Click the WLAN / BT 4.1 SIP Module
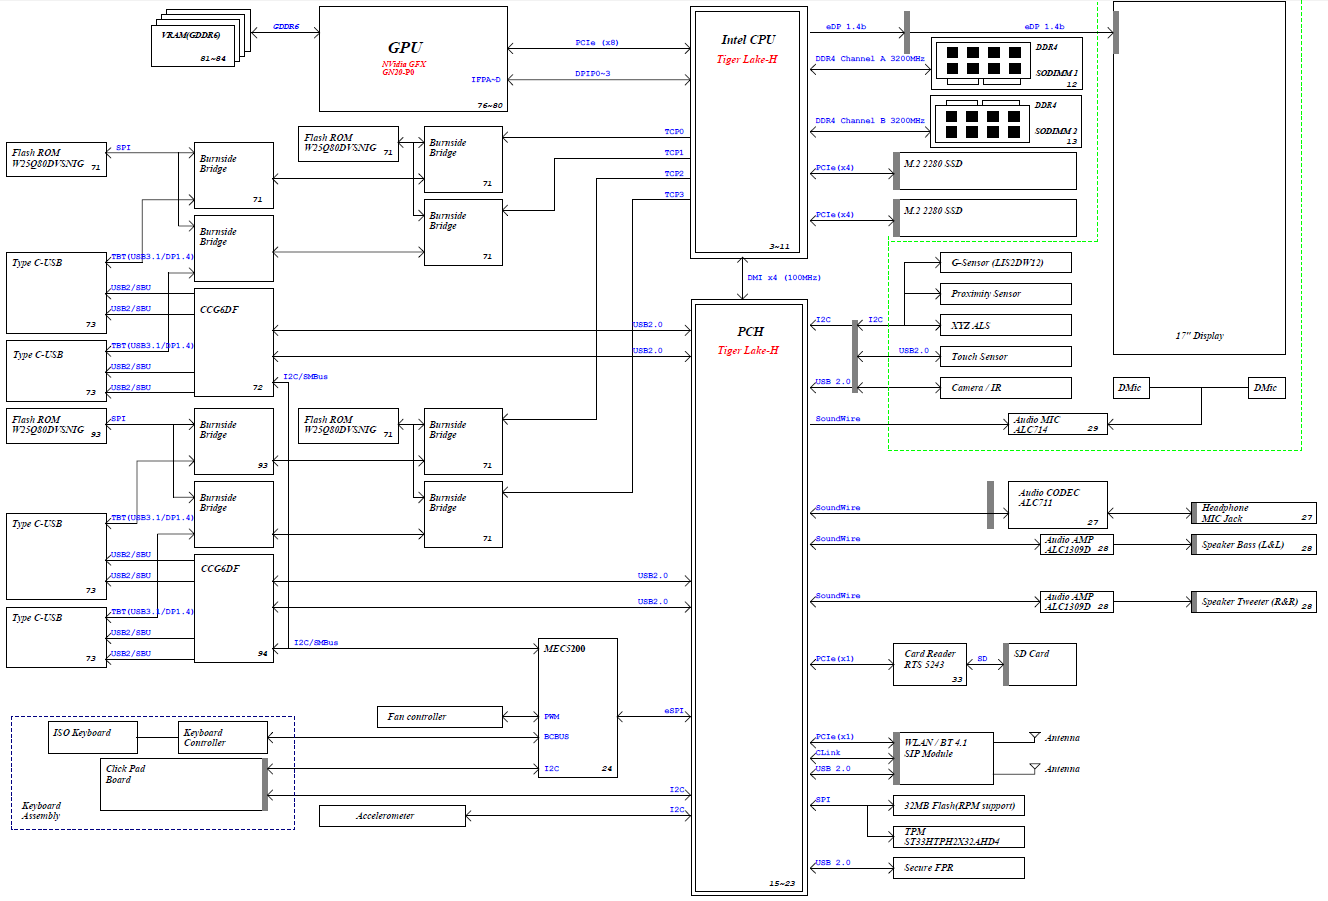1328x901 pixels. pyautogui.click(x=945, y=758)
